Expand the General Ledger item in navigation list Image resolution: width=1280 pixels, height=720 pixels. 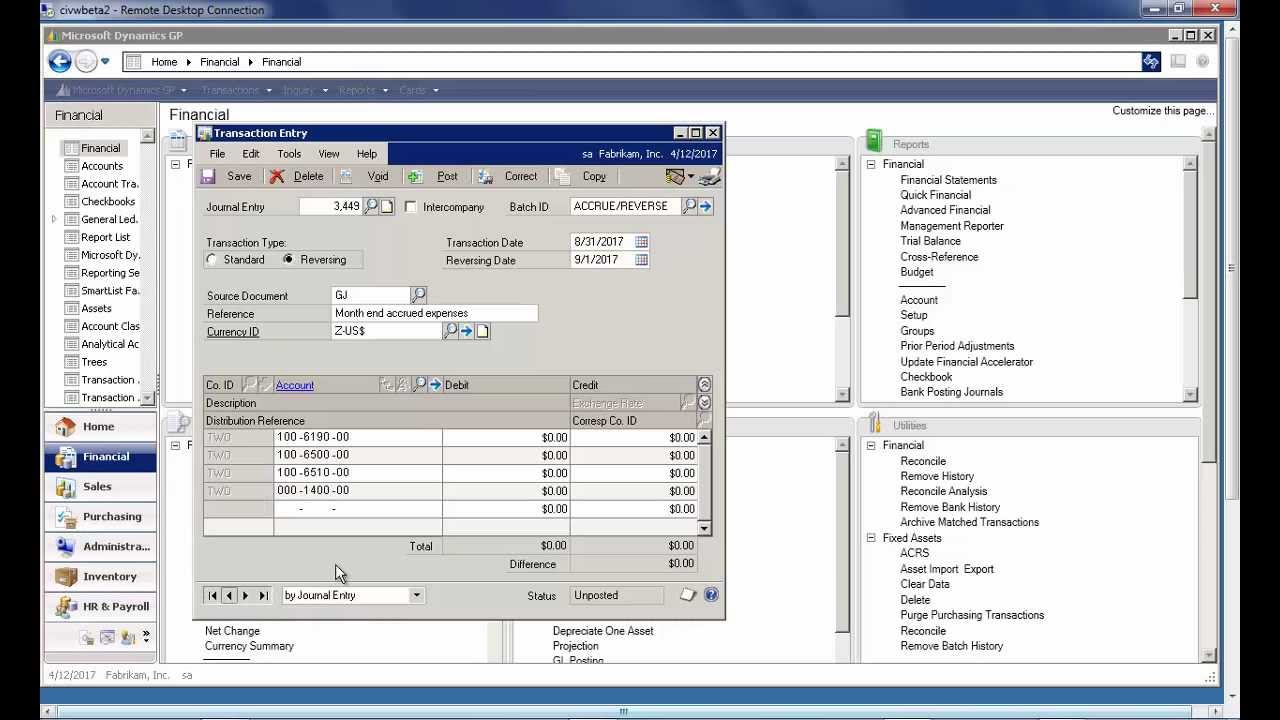pos(54,219)
